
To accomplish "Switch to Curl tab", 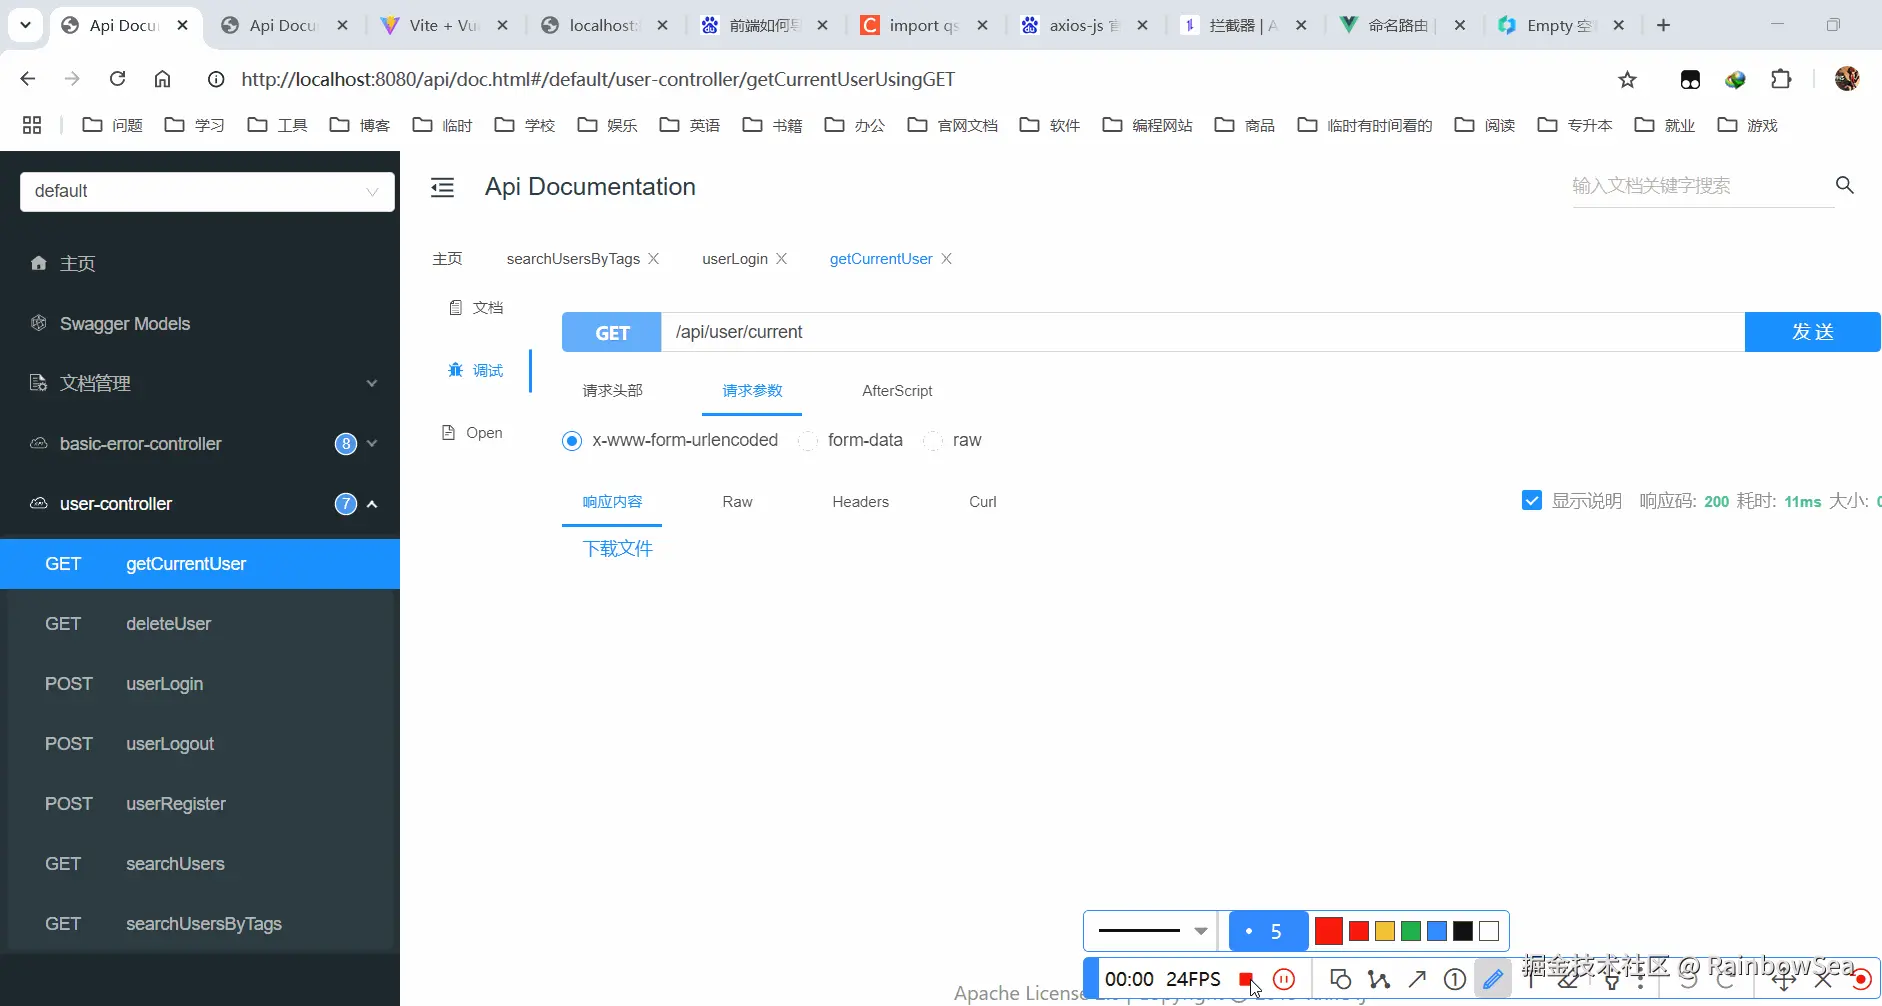I will coord(982,501).
